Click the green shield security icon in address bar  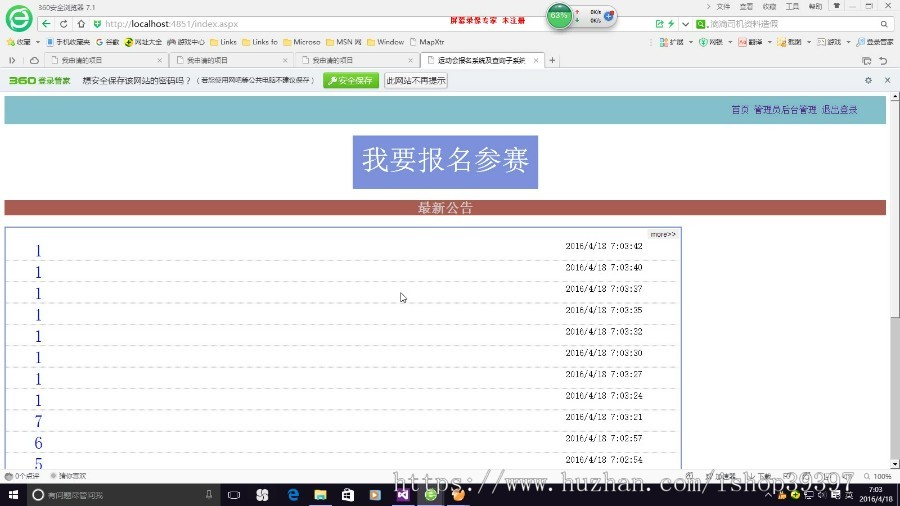click(x=97, y=24)
